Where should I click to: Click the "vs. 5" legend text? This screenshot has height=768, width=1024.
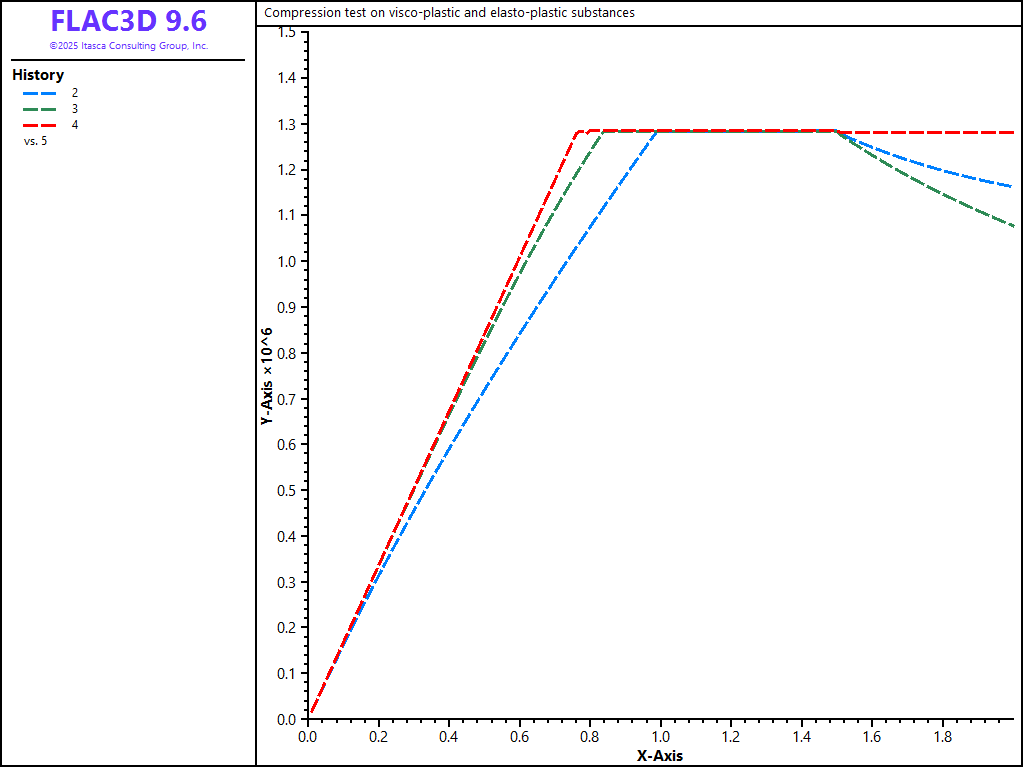pos(35,141)
